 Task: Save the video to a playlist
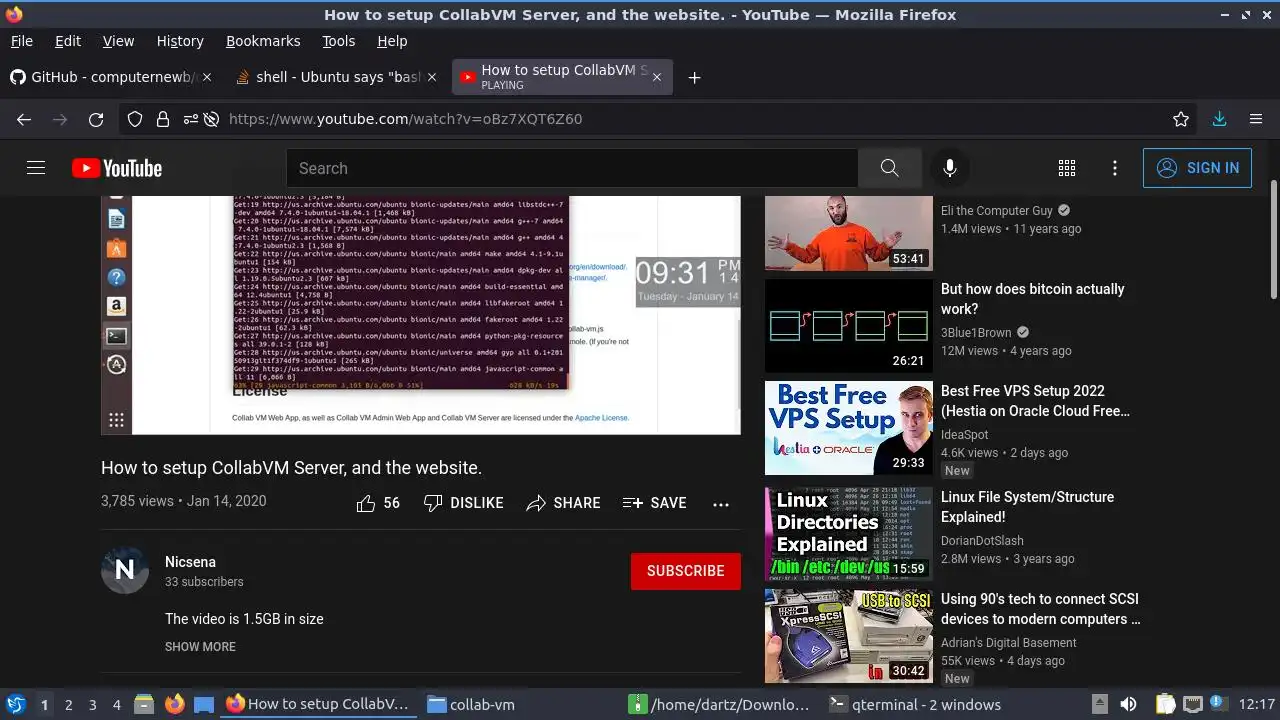(654, 503)
